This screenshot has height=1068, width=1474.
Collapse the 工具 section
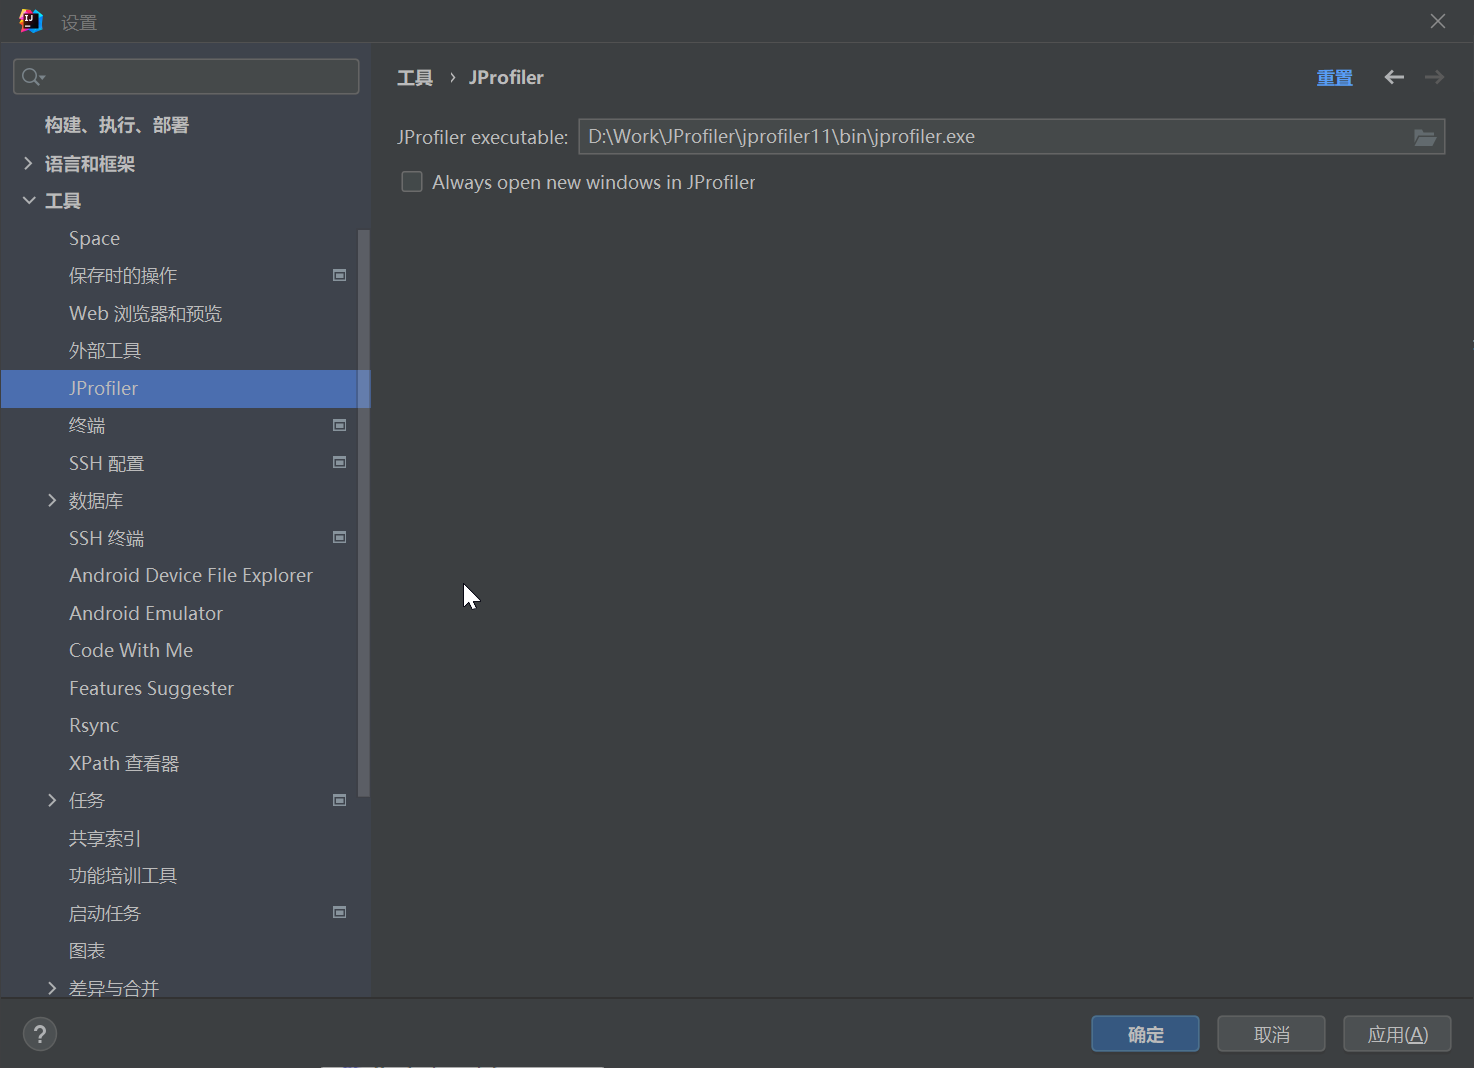pos(28,200)
